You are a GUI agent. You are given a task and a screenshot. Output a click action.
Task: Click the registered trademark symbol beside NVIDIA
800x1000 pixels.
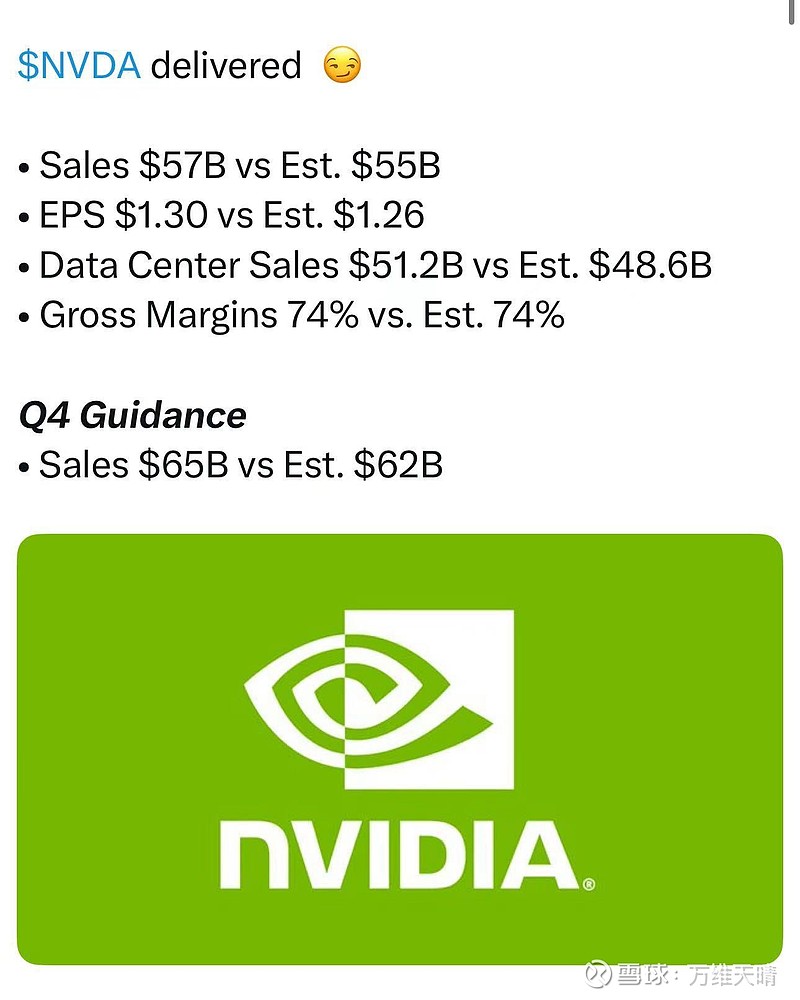589,884
